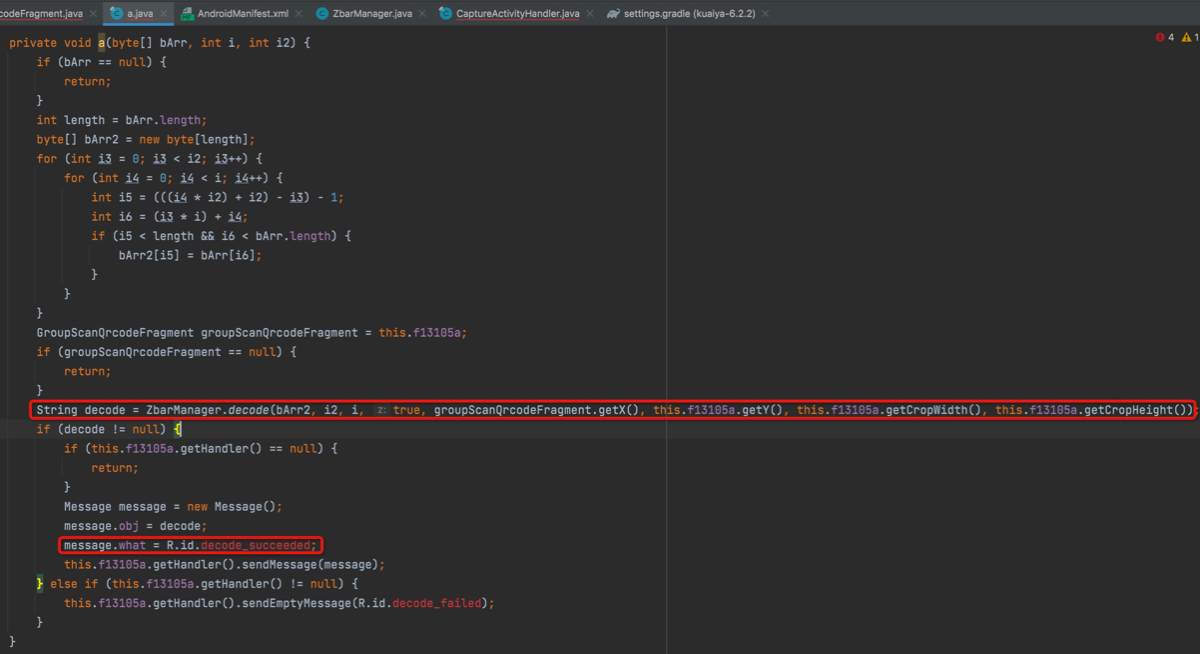Close the a.java tab
Image resolution: width=1200 pixels, height=654 pixels.
pyautogui.click(x=162, y=14)
